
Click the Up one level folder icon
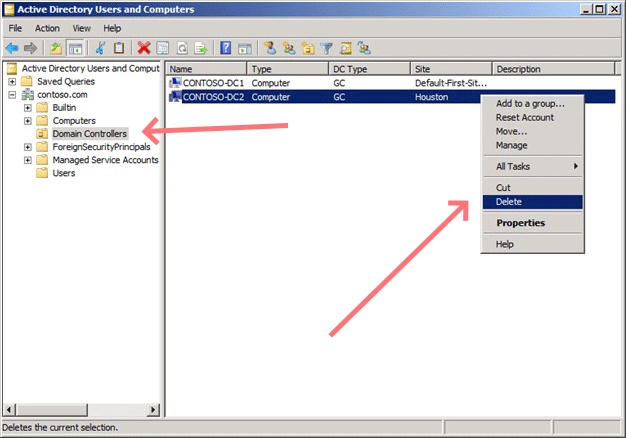[57, 47]
